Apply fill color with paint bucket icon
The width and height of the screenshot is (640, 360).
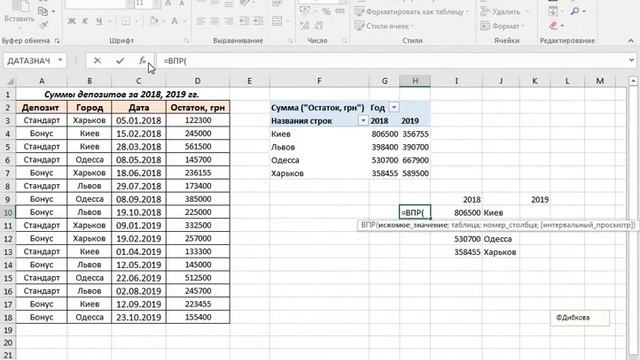point(153,20)
